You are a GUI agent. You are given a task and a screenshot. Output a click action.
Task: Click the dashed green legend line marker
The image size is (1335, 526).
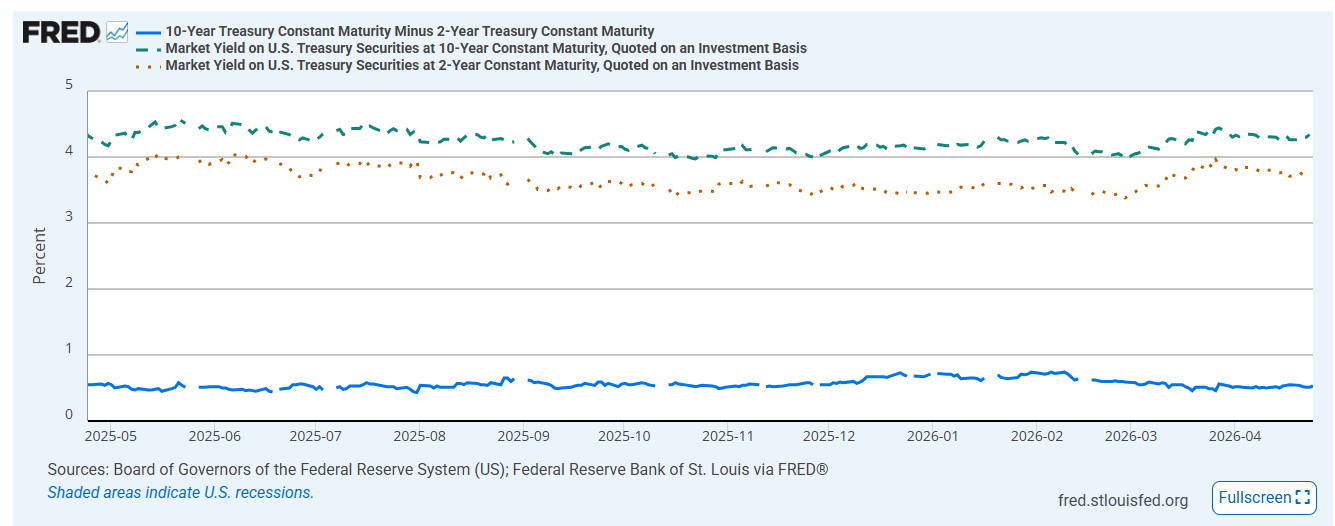click(x=148, y=48)
